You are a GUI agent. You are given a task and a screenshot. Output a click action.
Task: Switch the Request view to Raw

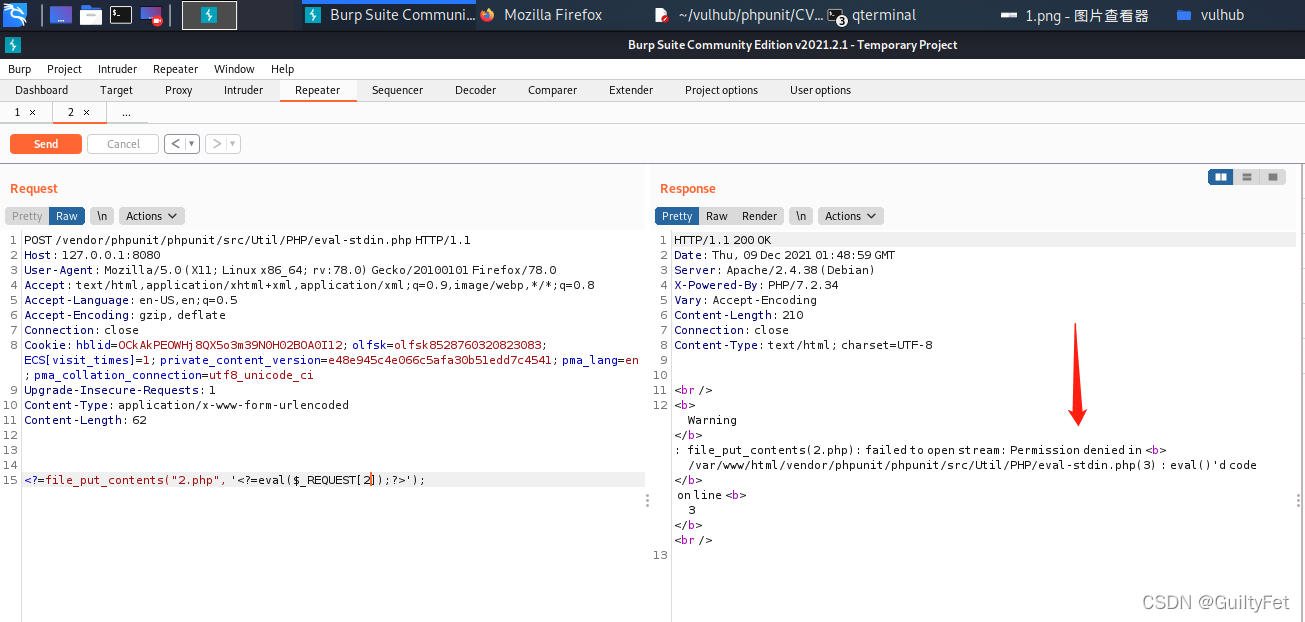(x=67, y=216)
